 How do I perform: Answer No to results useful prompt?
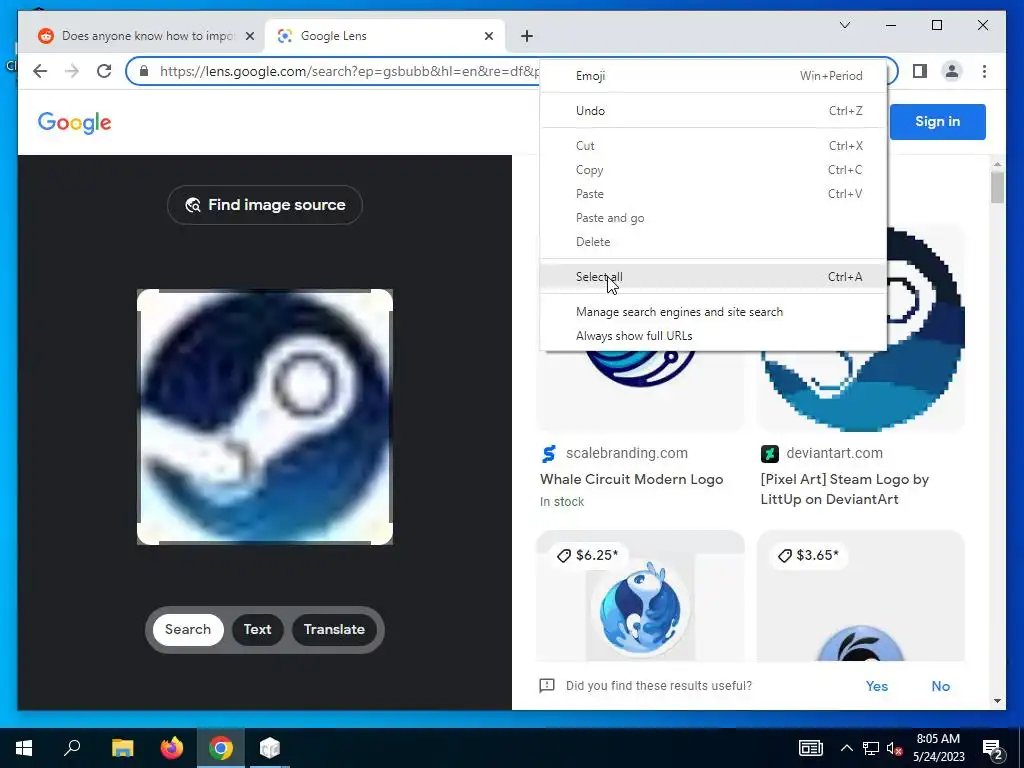[940, 686]
